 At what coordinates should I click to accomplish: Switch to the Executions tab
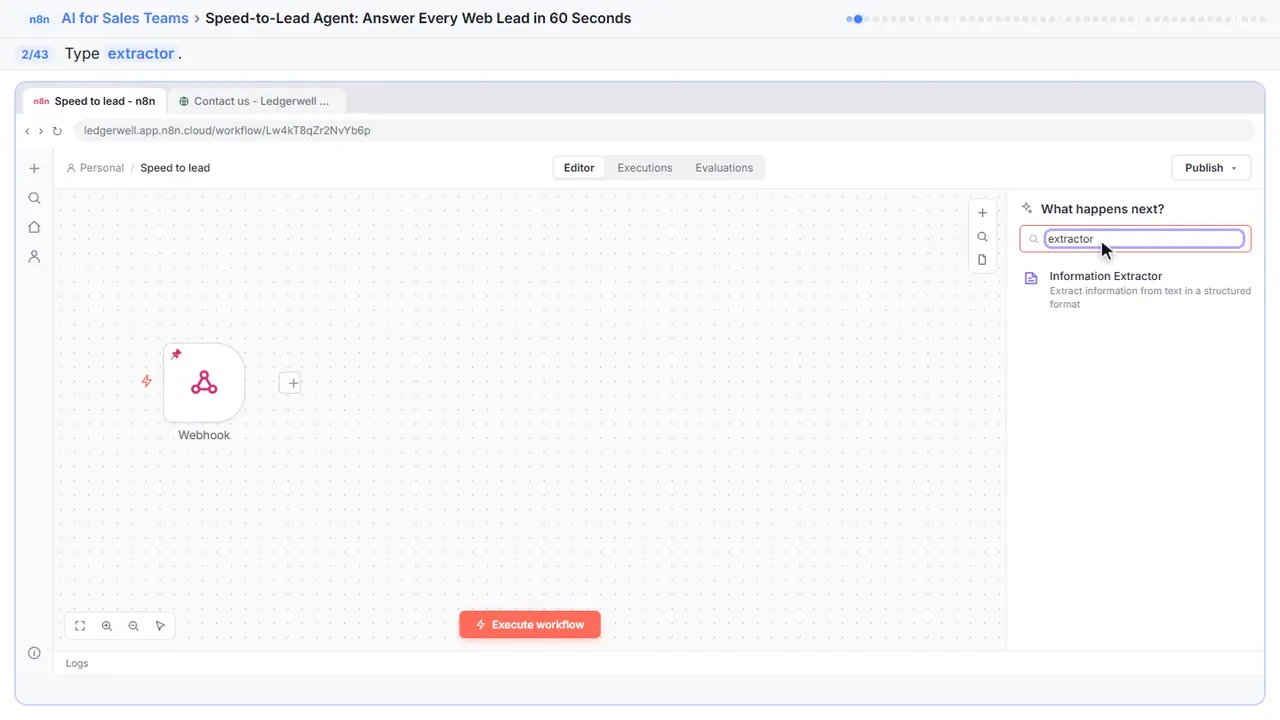pyautogui.click(x=645, y=168)
